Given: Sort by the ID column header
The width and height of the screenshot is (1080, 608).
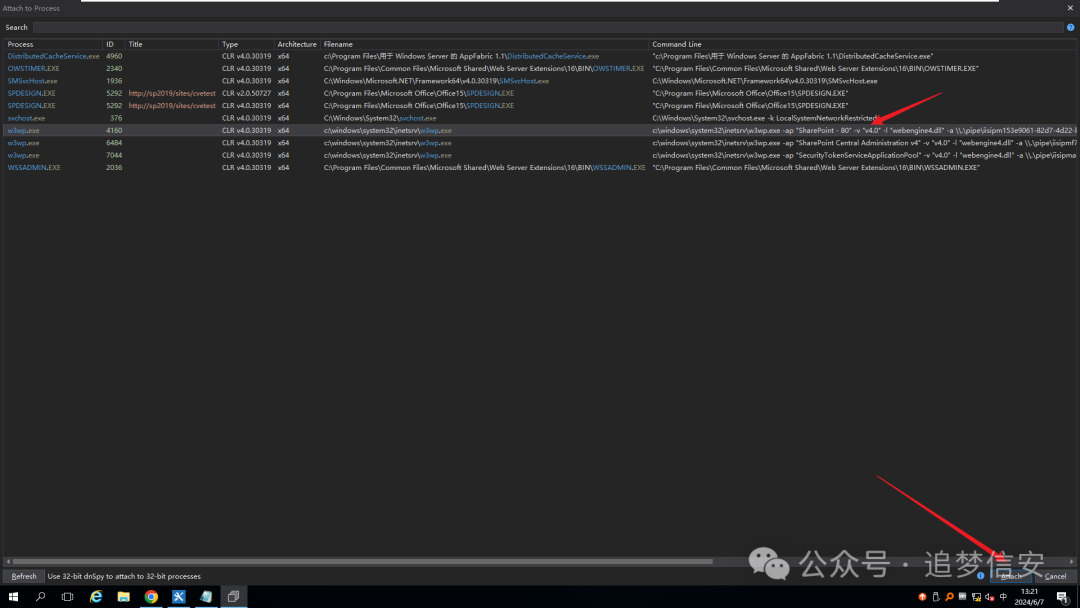Looking at the screenshot, I should [x=114, y=44].
